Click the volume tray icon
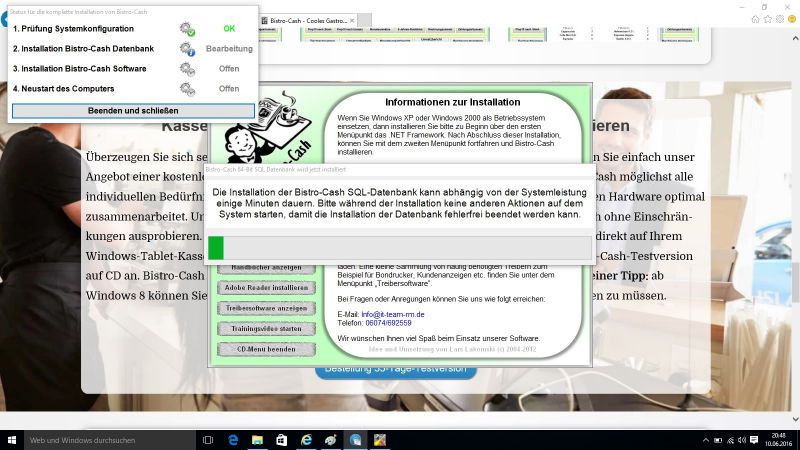 point(742,440)
